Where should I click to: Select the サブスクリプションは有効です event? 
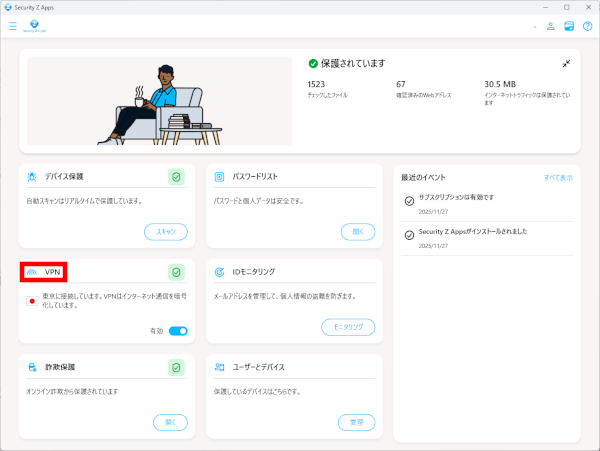pyautogui.click(x=456, y=197)
